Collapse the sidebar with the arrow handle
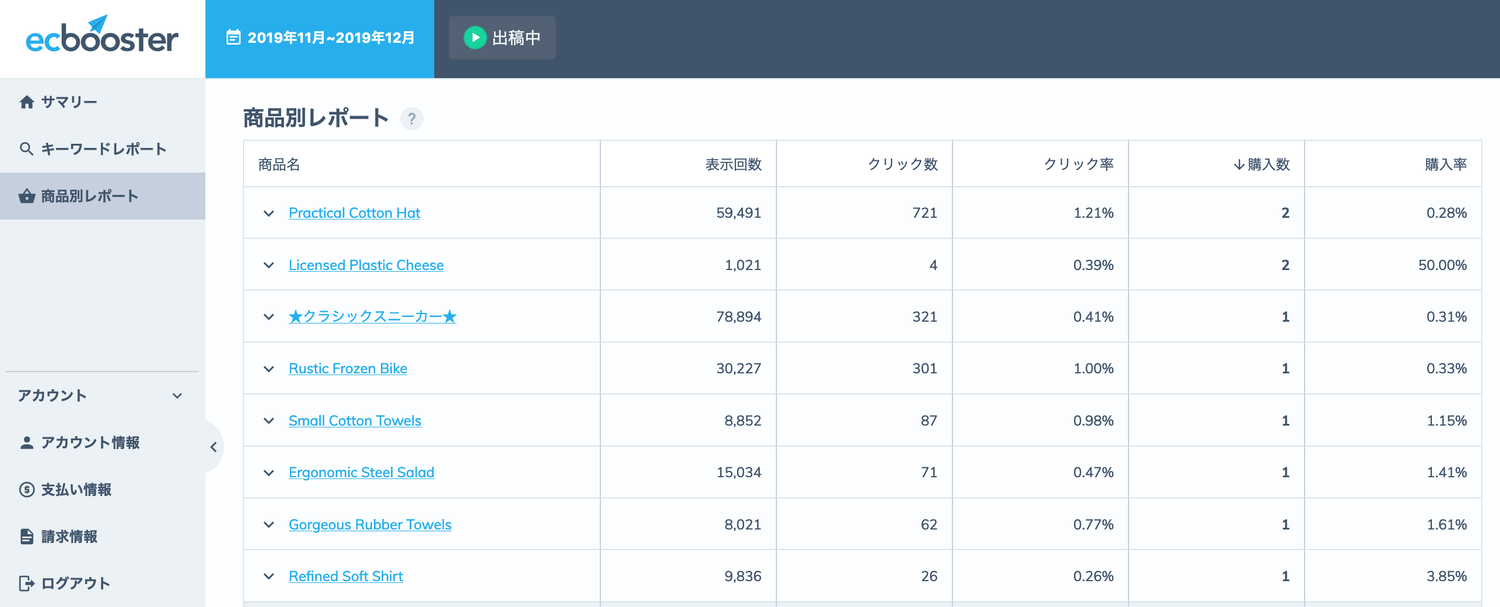Screen dimensions: 1500x607 coord(213,447)
